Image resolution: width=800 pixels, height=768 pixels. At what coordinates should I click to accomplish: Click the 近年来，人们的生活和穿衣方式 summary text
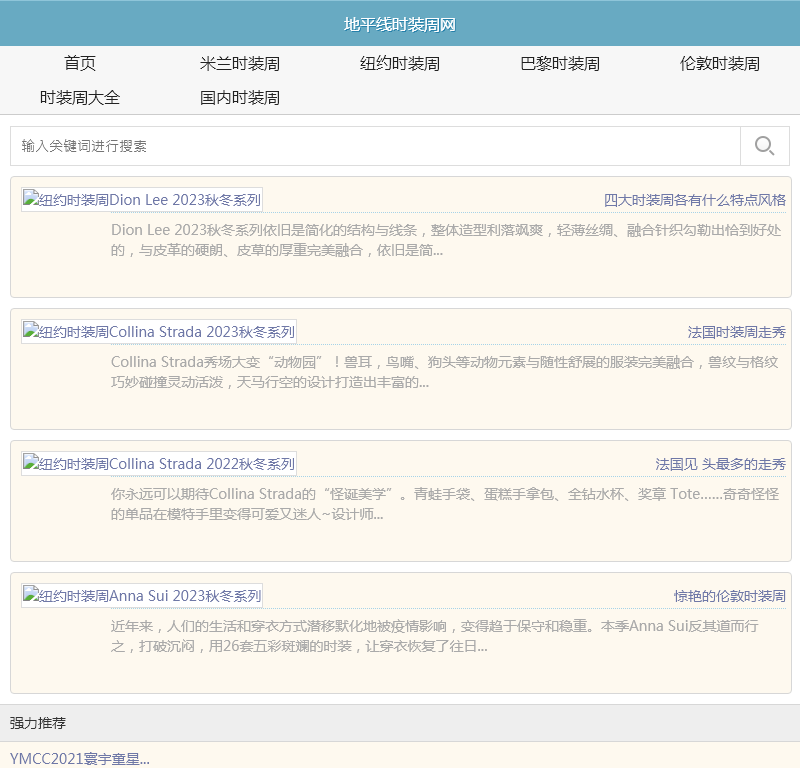(x=435, y=636)
